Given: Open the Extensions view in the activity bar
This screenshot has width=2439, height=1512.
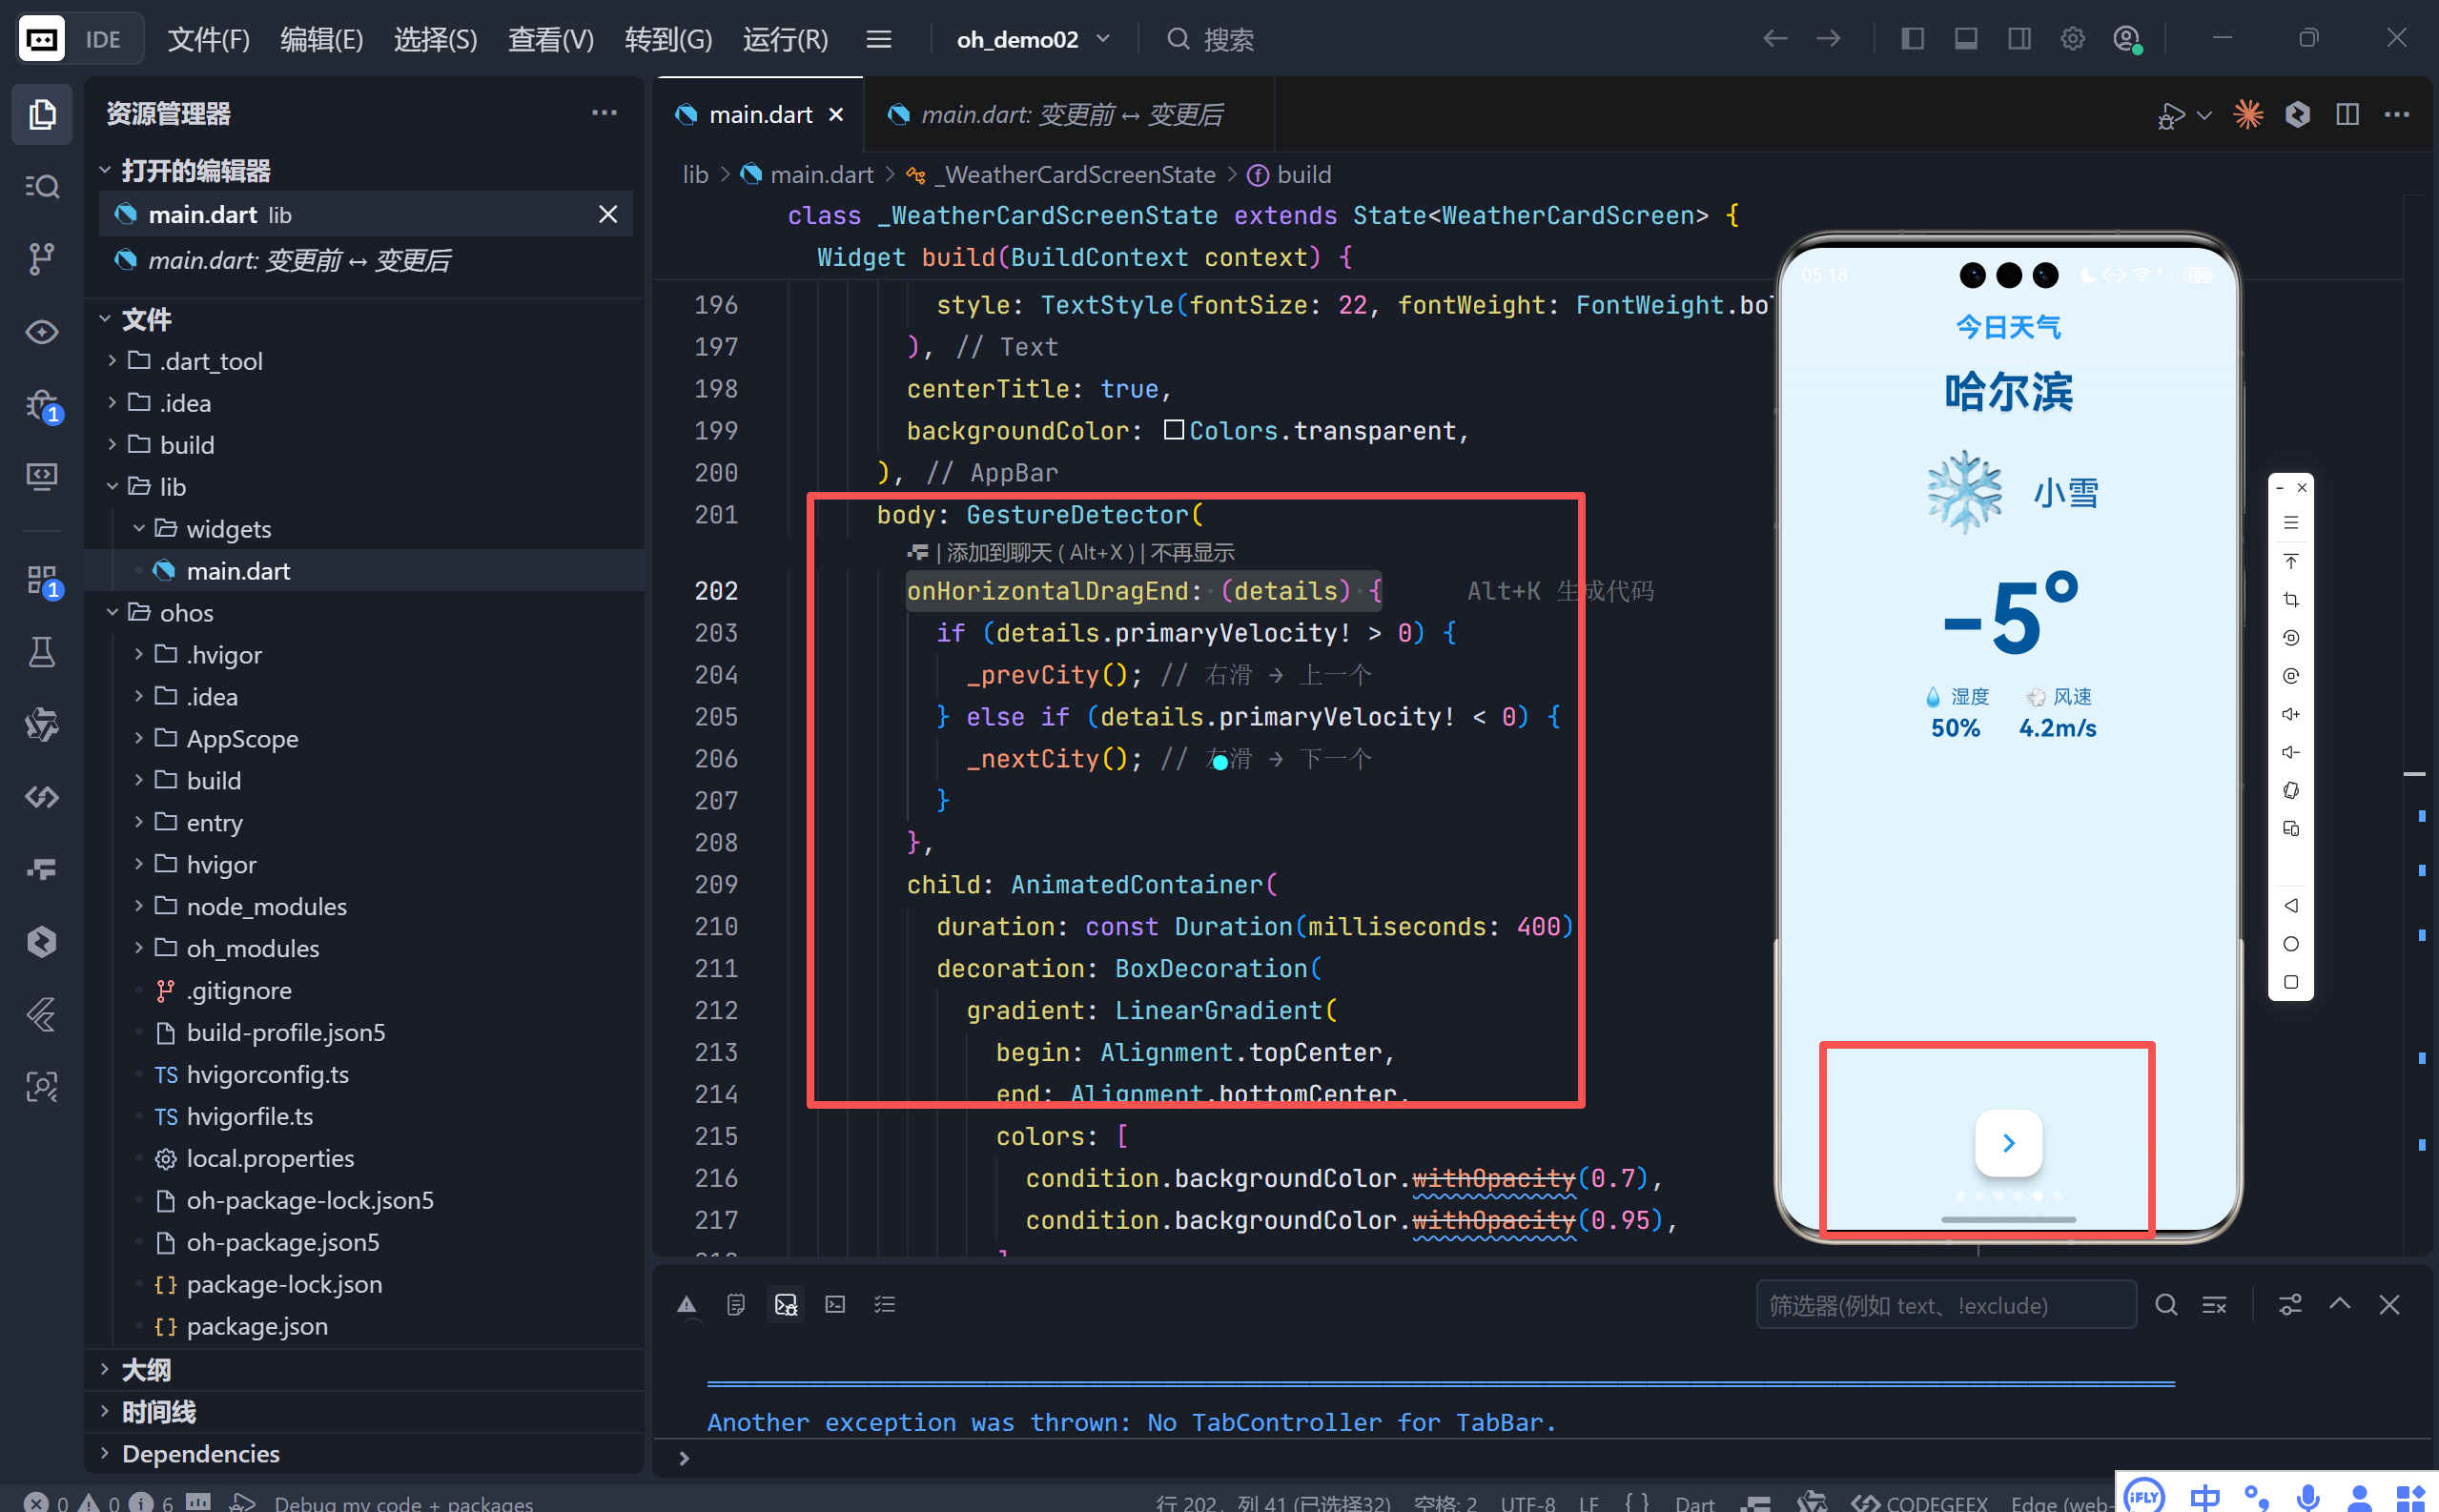Looking at the screenshot, I should coord(41,579).
